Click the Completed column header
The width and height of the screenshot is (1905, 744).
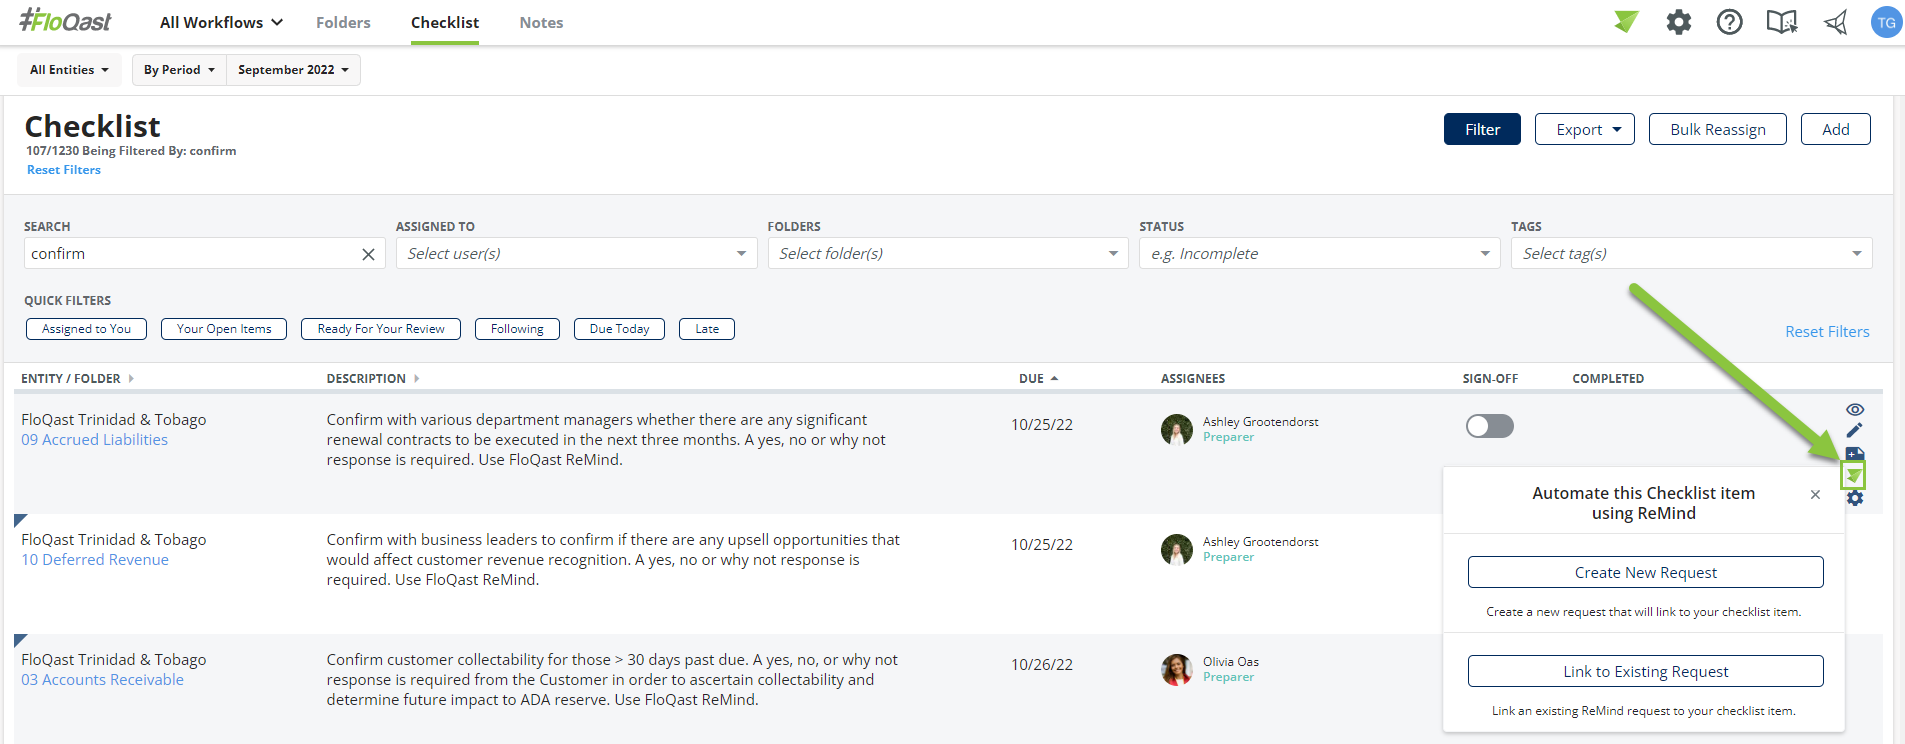[1608, 379]
